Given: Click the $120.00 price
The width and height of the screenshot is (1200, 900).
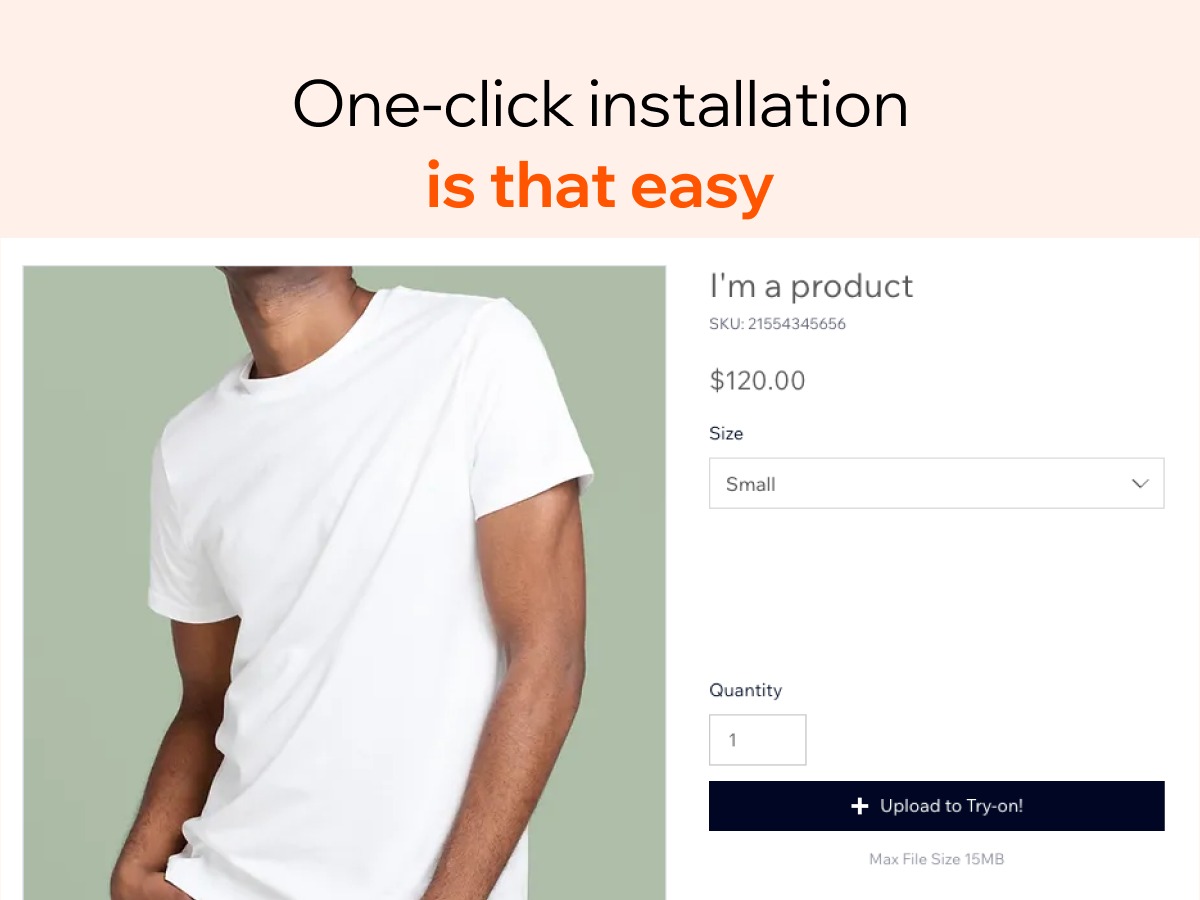Looking at the screenshot, I should click(757, 380).
